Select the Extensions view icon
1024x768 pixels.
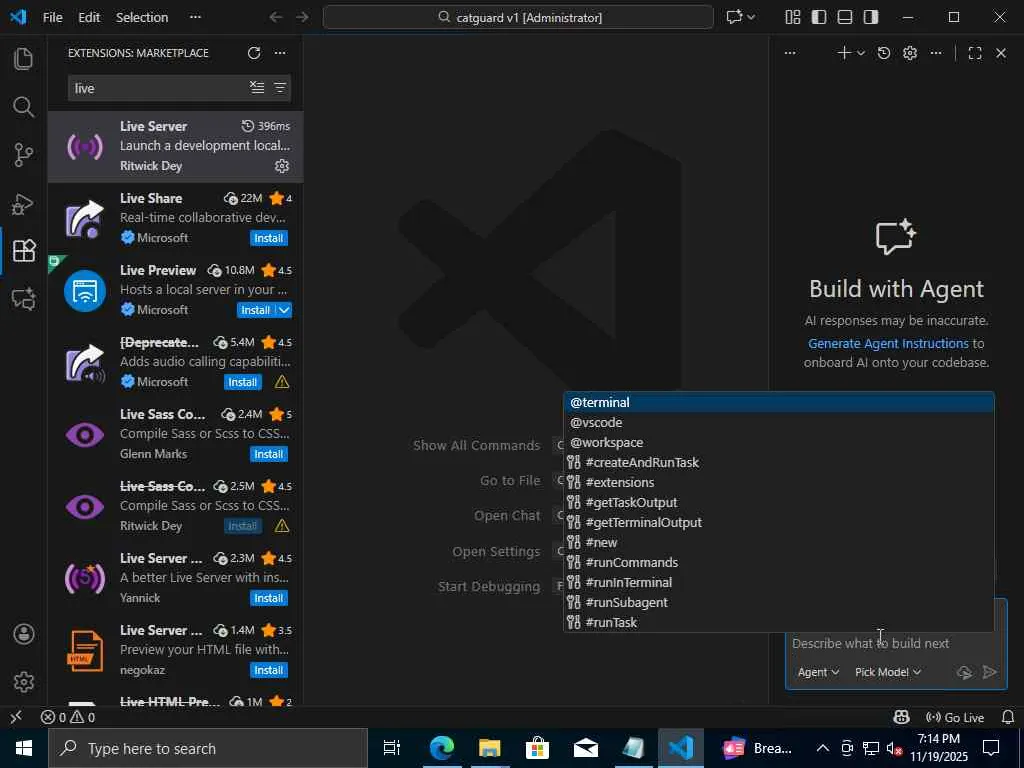coord(24,251)
